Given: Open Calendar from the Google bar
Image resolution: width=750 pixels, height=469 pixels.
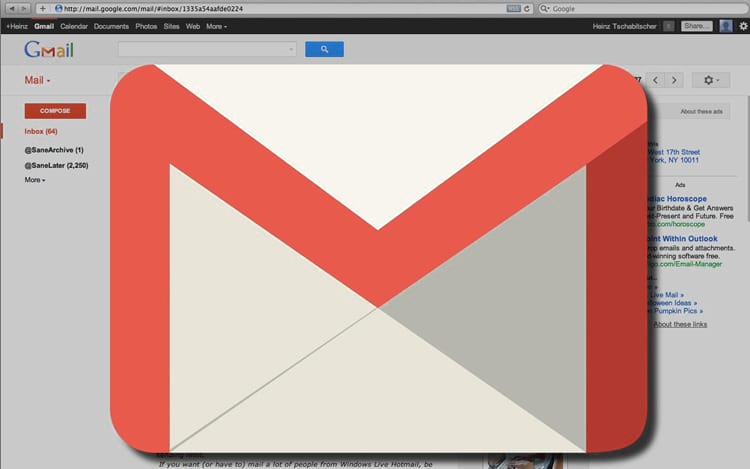Looking at the screenshot, I should [74, 26].
